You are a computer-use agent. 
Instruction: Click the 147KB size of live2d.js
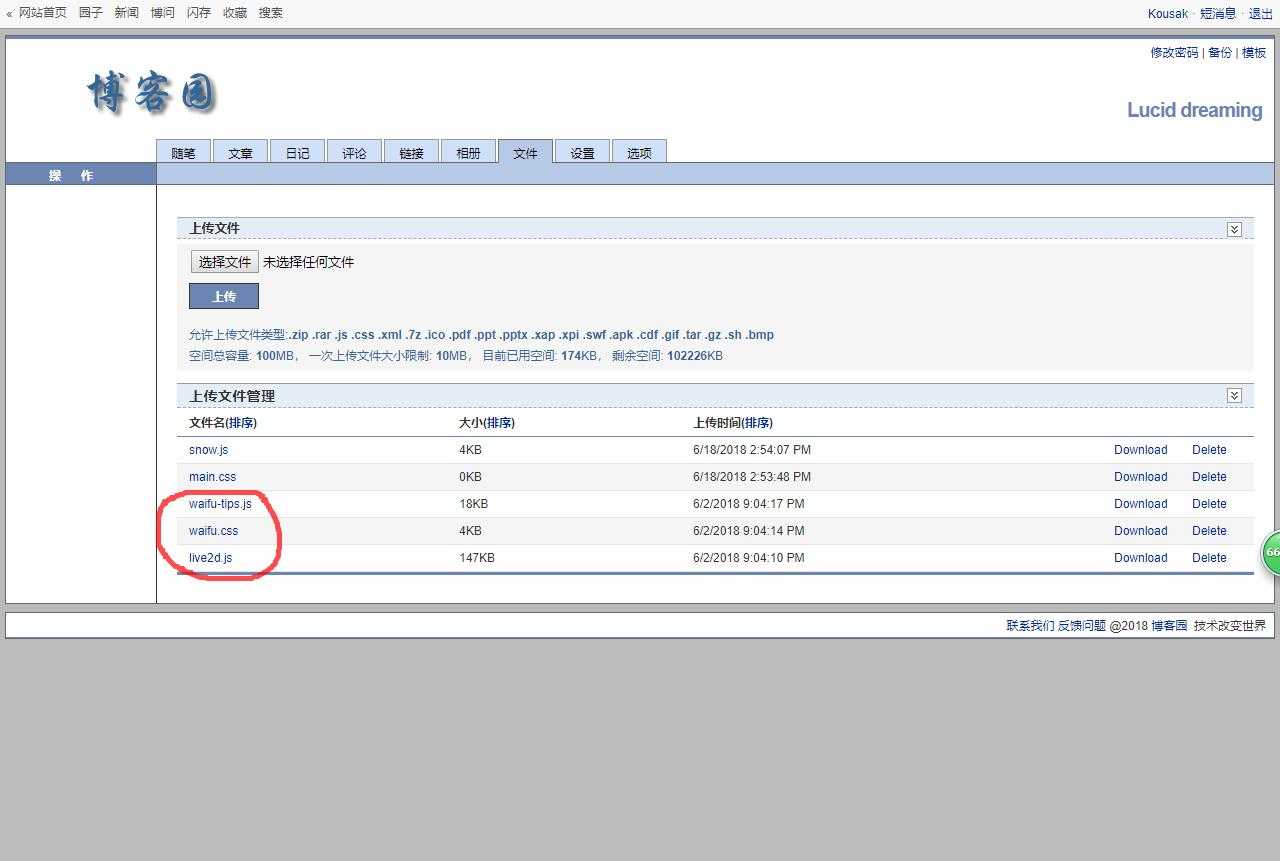(477, 558)
